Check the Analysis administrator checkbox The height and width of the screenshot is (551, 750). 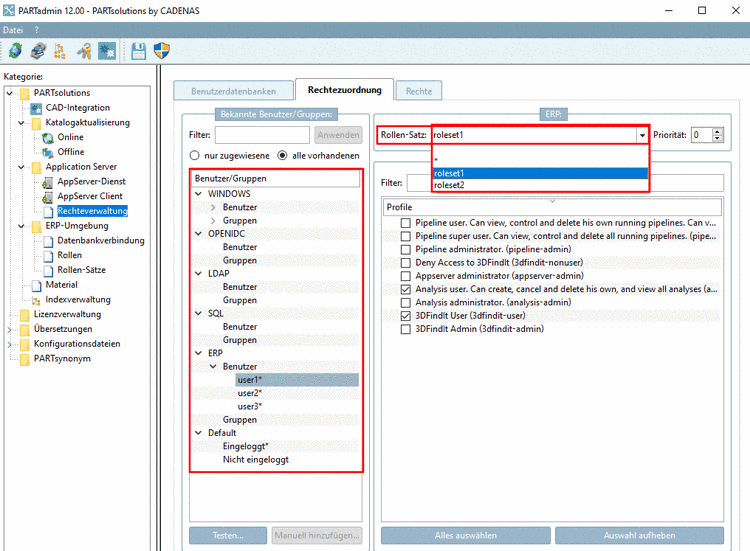click(x=406, y=303)
